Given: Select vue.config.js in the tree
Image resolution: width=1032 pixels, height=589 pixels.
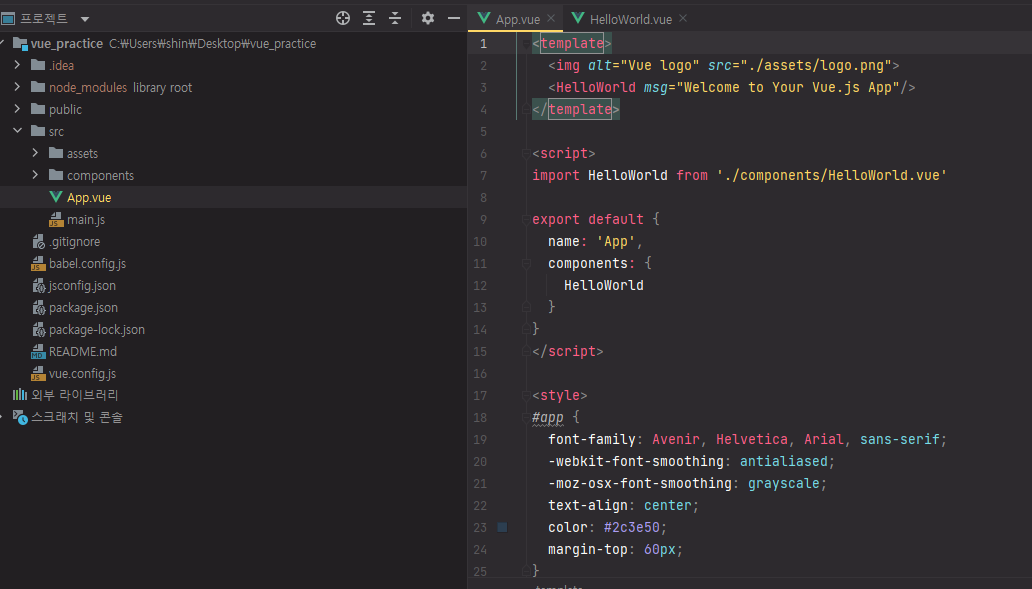Looking at the screenshot, I should pyautogui.click(x=82, y=374).
